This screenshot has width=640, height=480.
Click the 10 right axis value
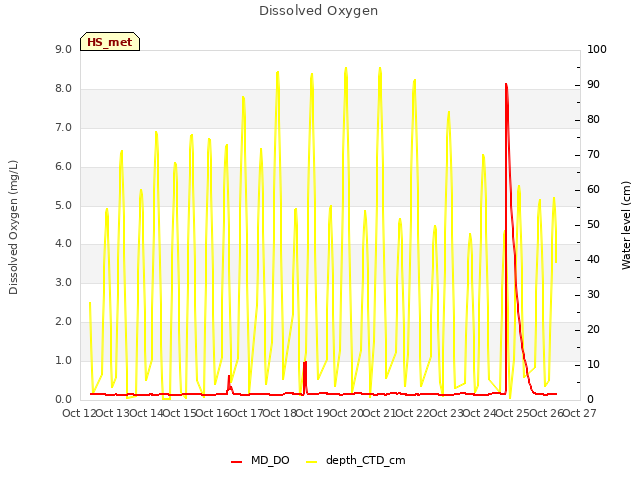pos(593,364)
